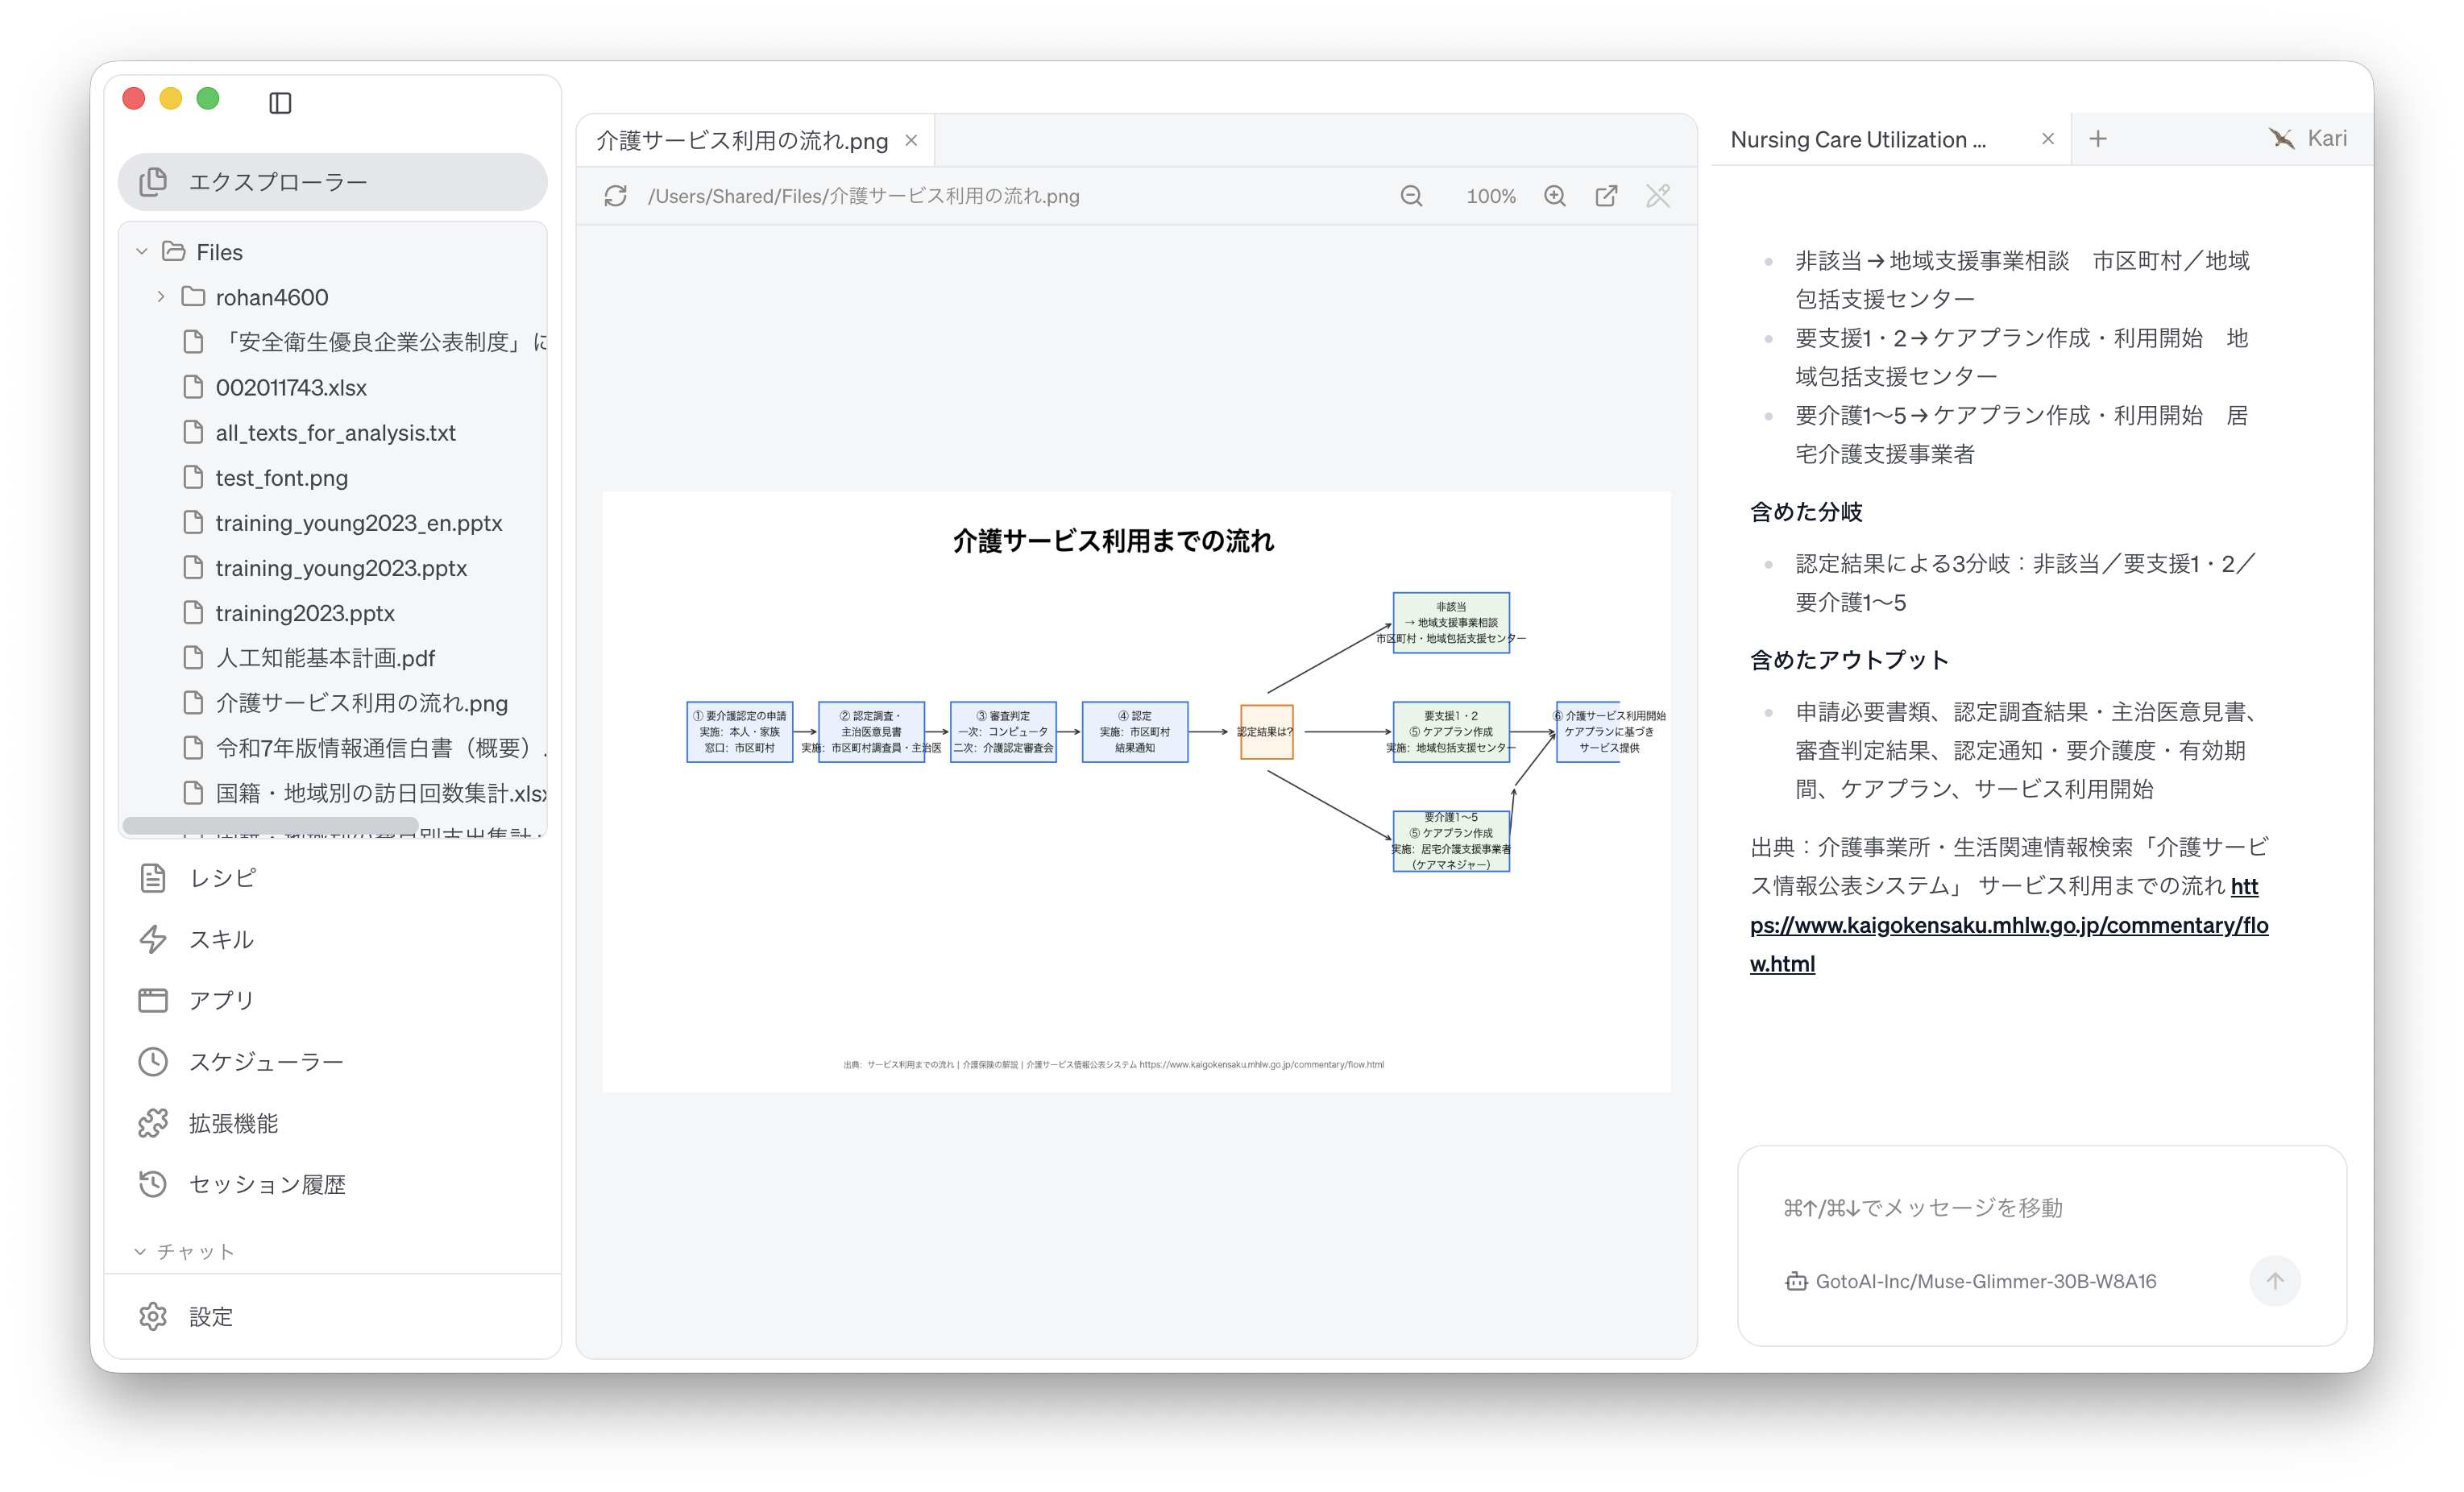Close the Nursing Care Utilization tab
Viewport: 2464px width, 1492px height.
pos(2047,139)
